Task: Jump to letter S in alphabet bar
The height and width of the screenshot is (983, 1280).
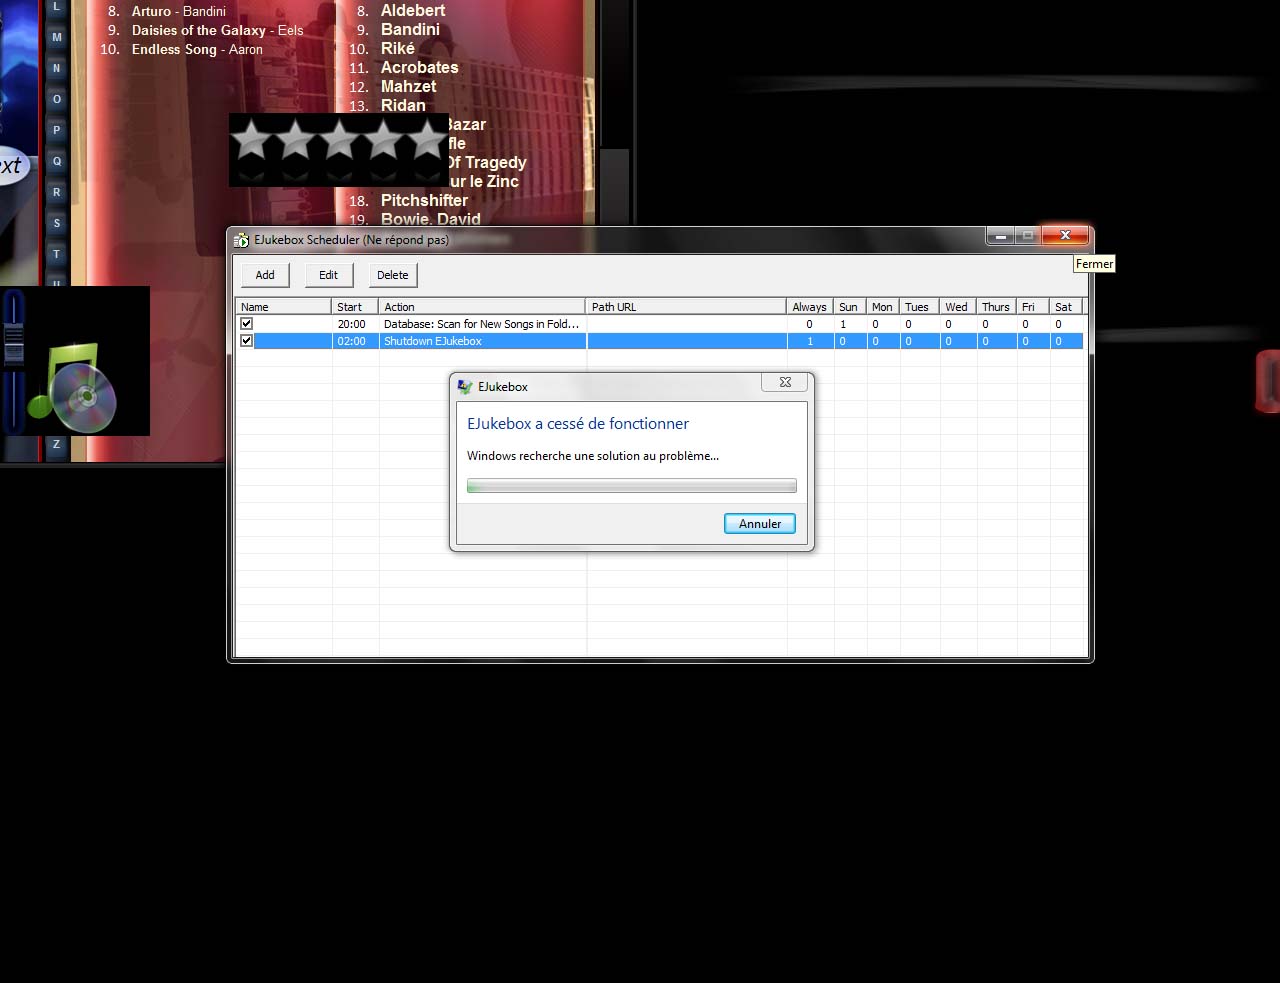Action: click(56, 223)
